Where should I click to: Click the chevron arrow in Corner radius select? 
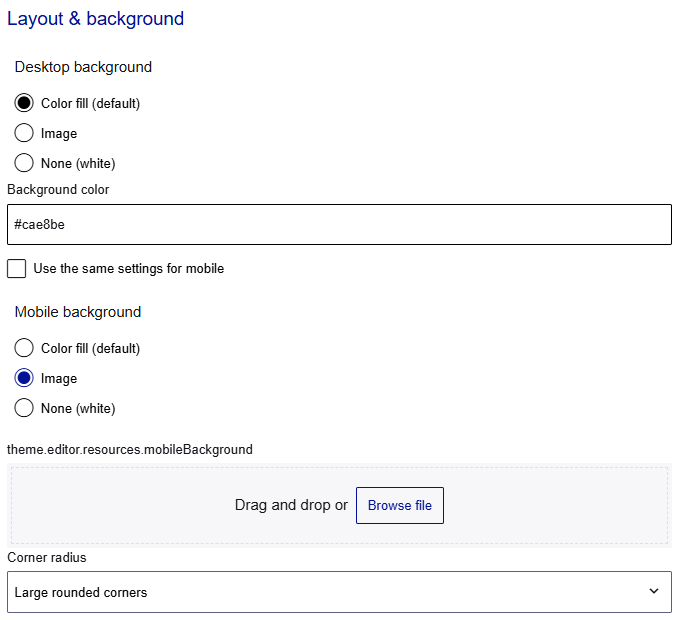(x=654, y=592)
